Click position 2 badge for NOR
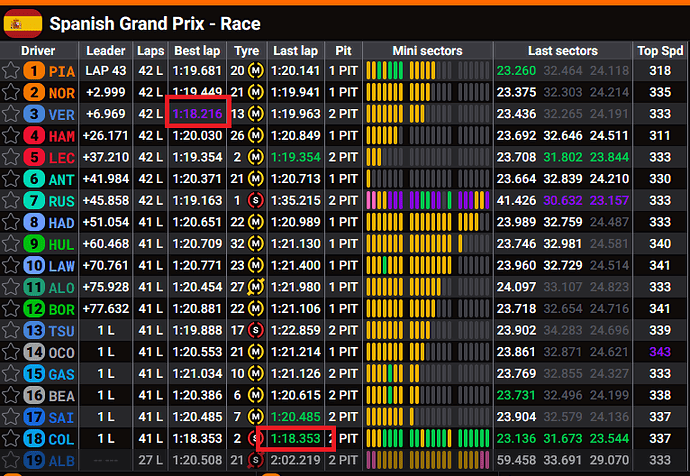 34,92
